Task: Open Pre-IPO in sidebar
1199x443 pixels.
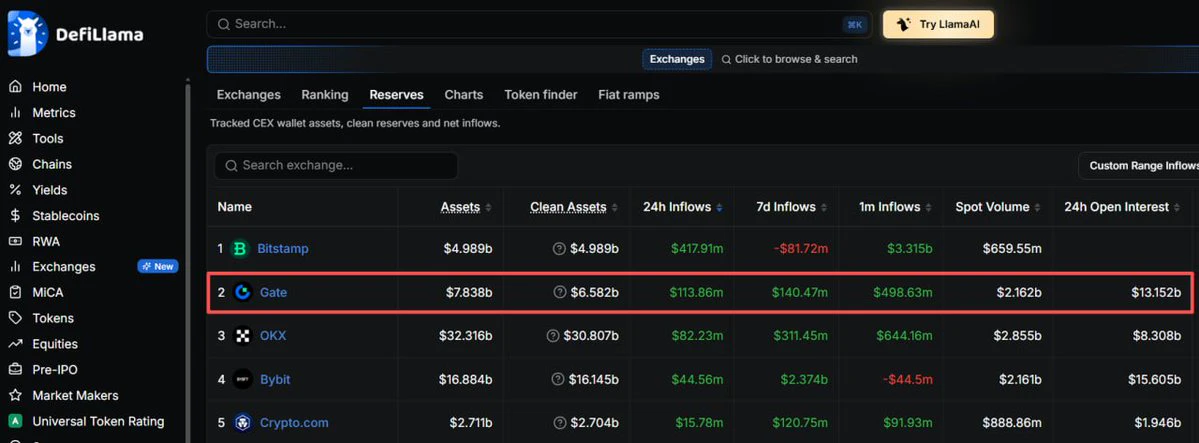Action: click(54, 370)
